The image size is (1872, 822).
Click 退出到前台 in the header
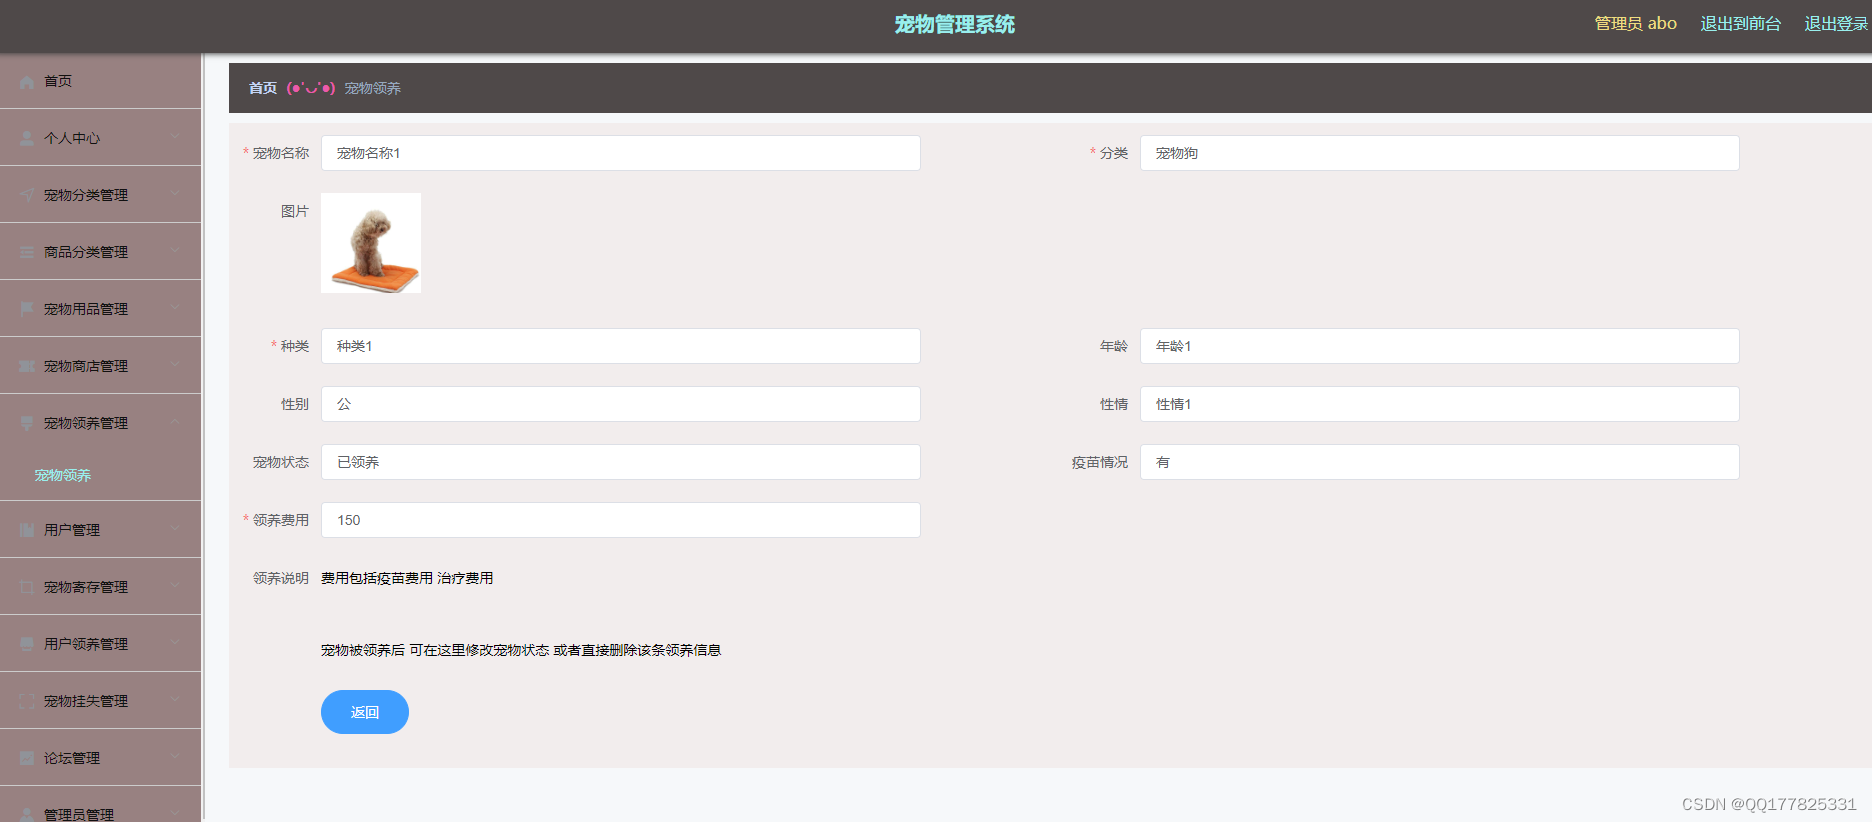(1741, 23)
